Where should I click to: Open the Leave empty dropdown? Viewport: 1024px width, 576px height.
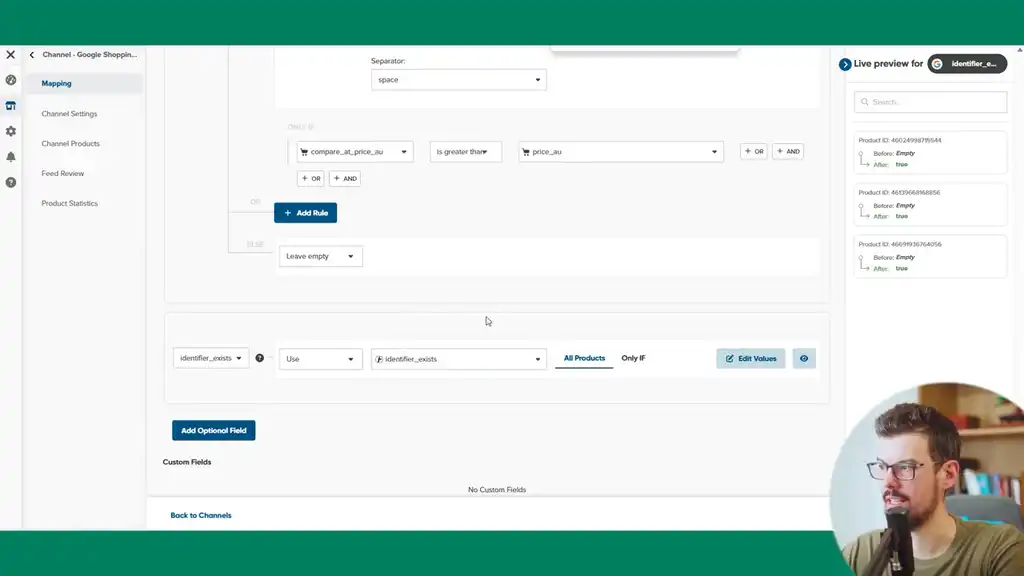pyautogui.click(x=320, y=256)
